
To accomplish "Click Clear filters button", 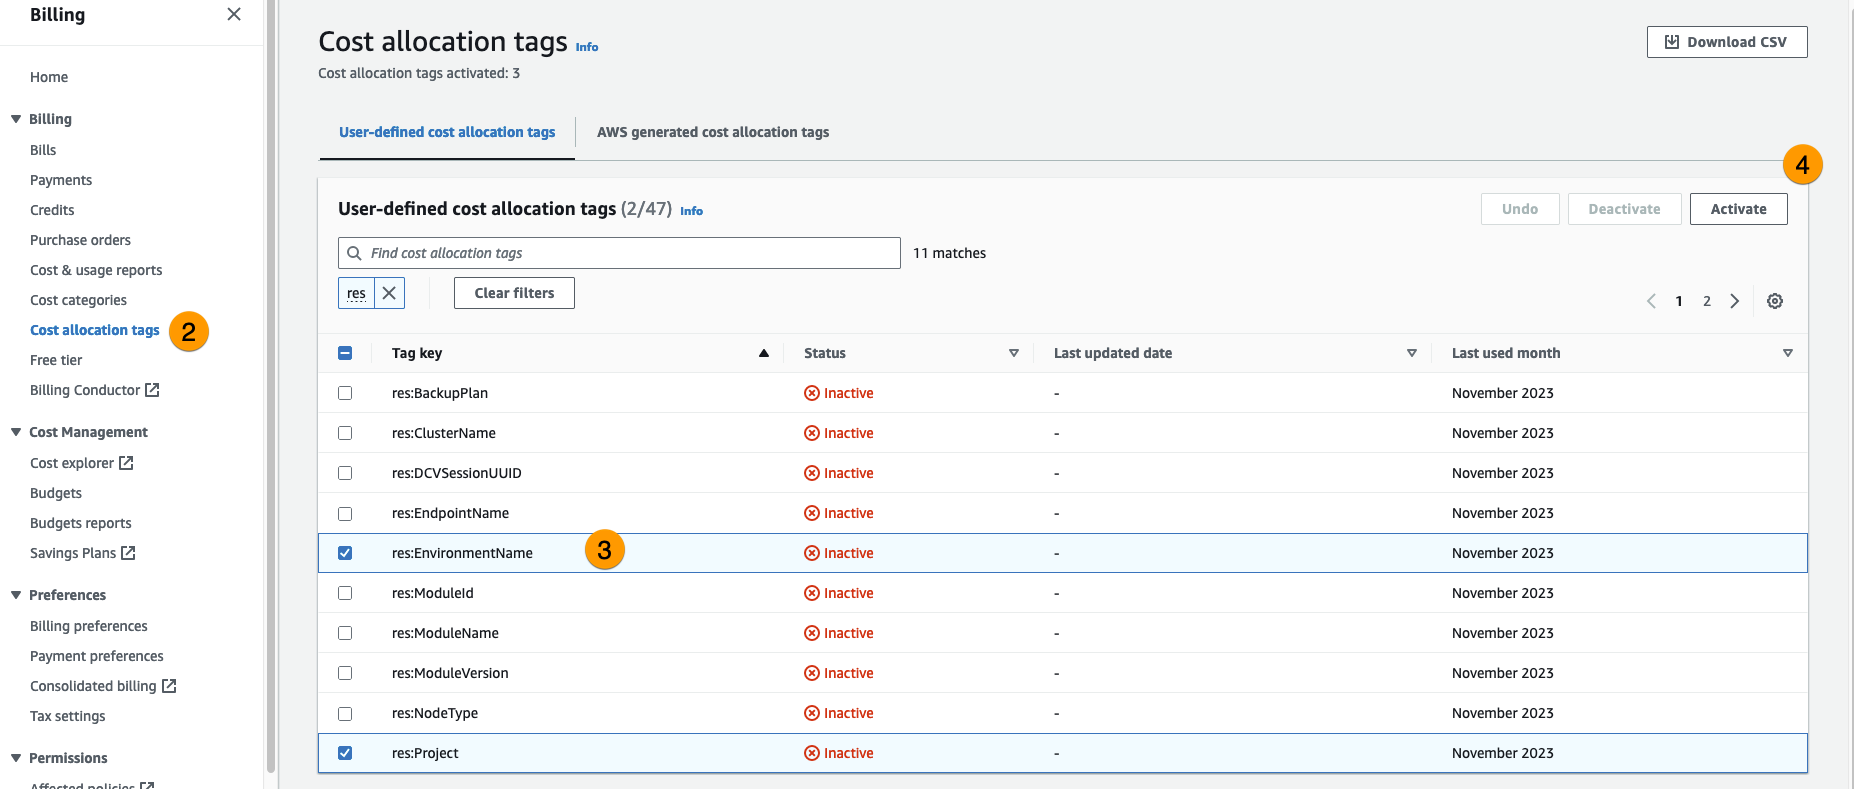I will click(x=514, y=293).
